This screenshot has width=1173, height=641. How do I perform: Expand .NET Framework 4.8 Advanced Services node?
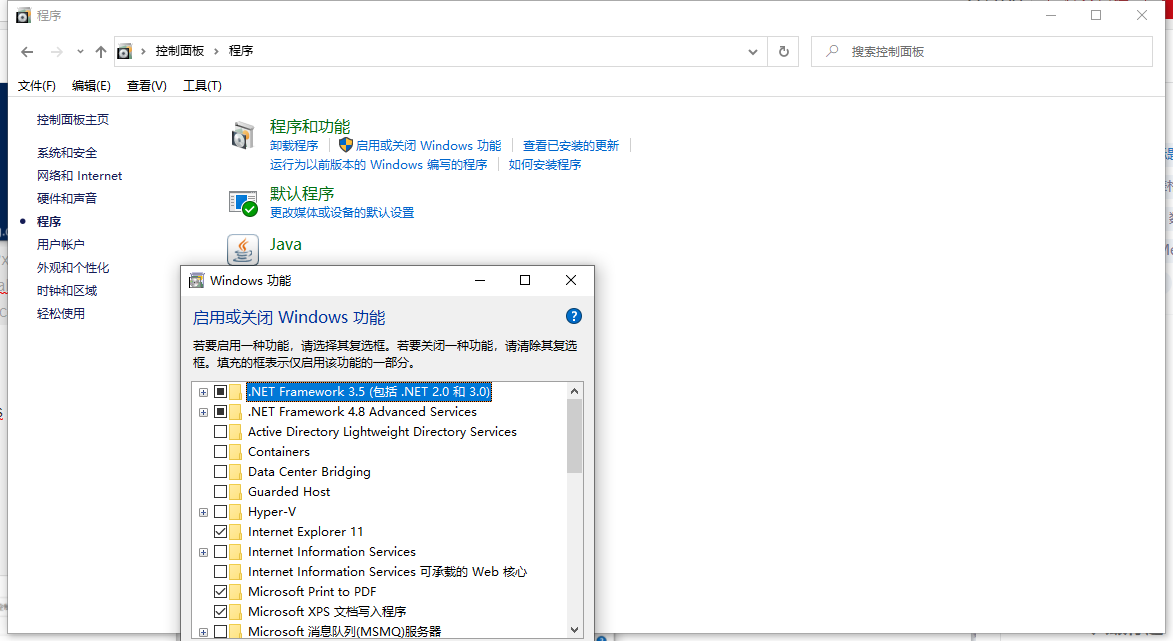[203, 412]
